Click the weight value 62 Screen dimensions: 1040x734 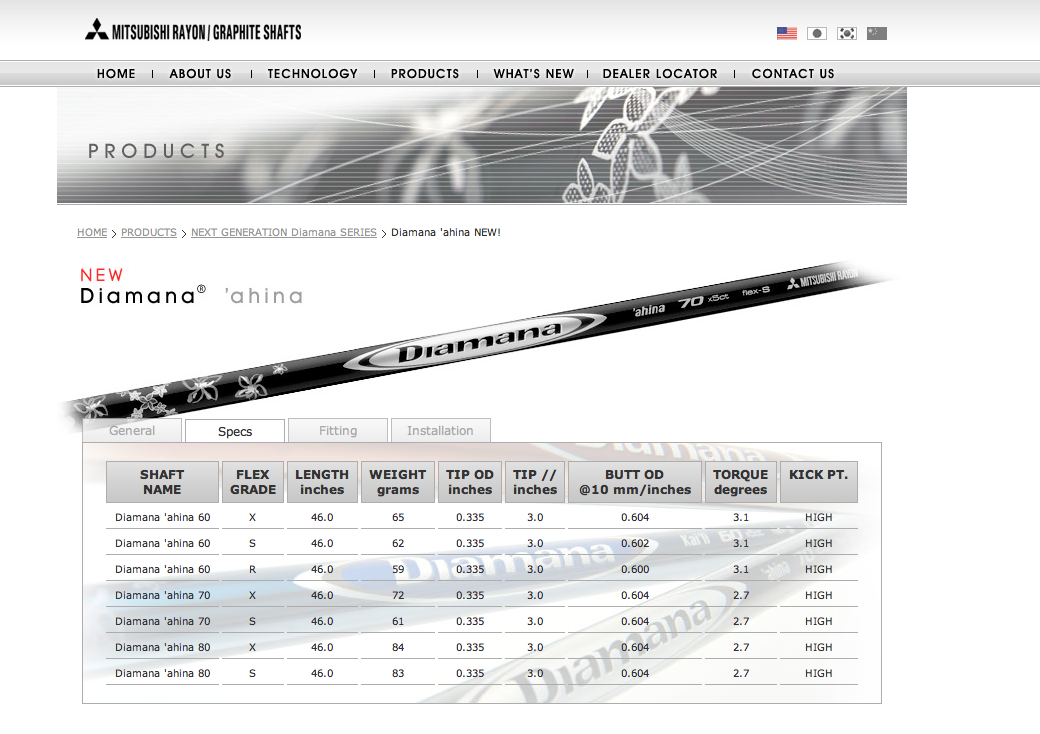398,543
